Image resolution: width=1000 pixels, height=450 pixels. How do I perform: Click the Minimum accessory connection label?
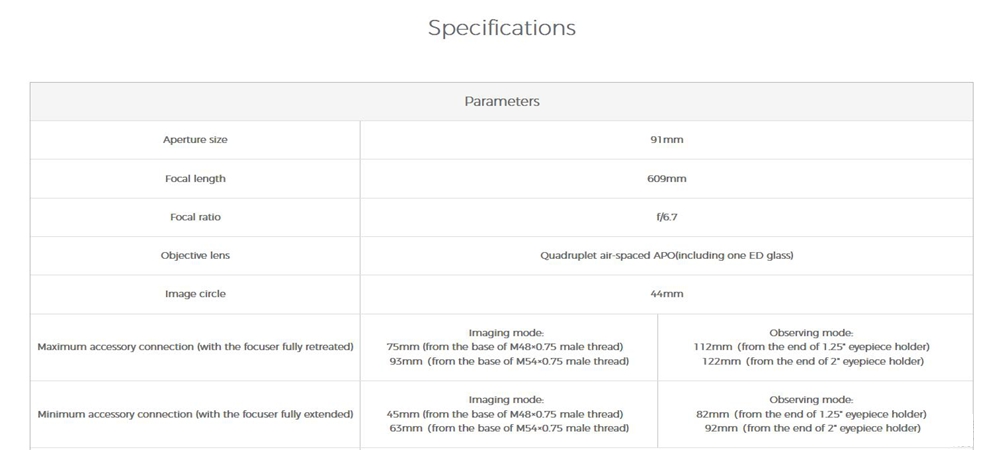pyautogui.click(x=195, y=414)
